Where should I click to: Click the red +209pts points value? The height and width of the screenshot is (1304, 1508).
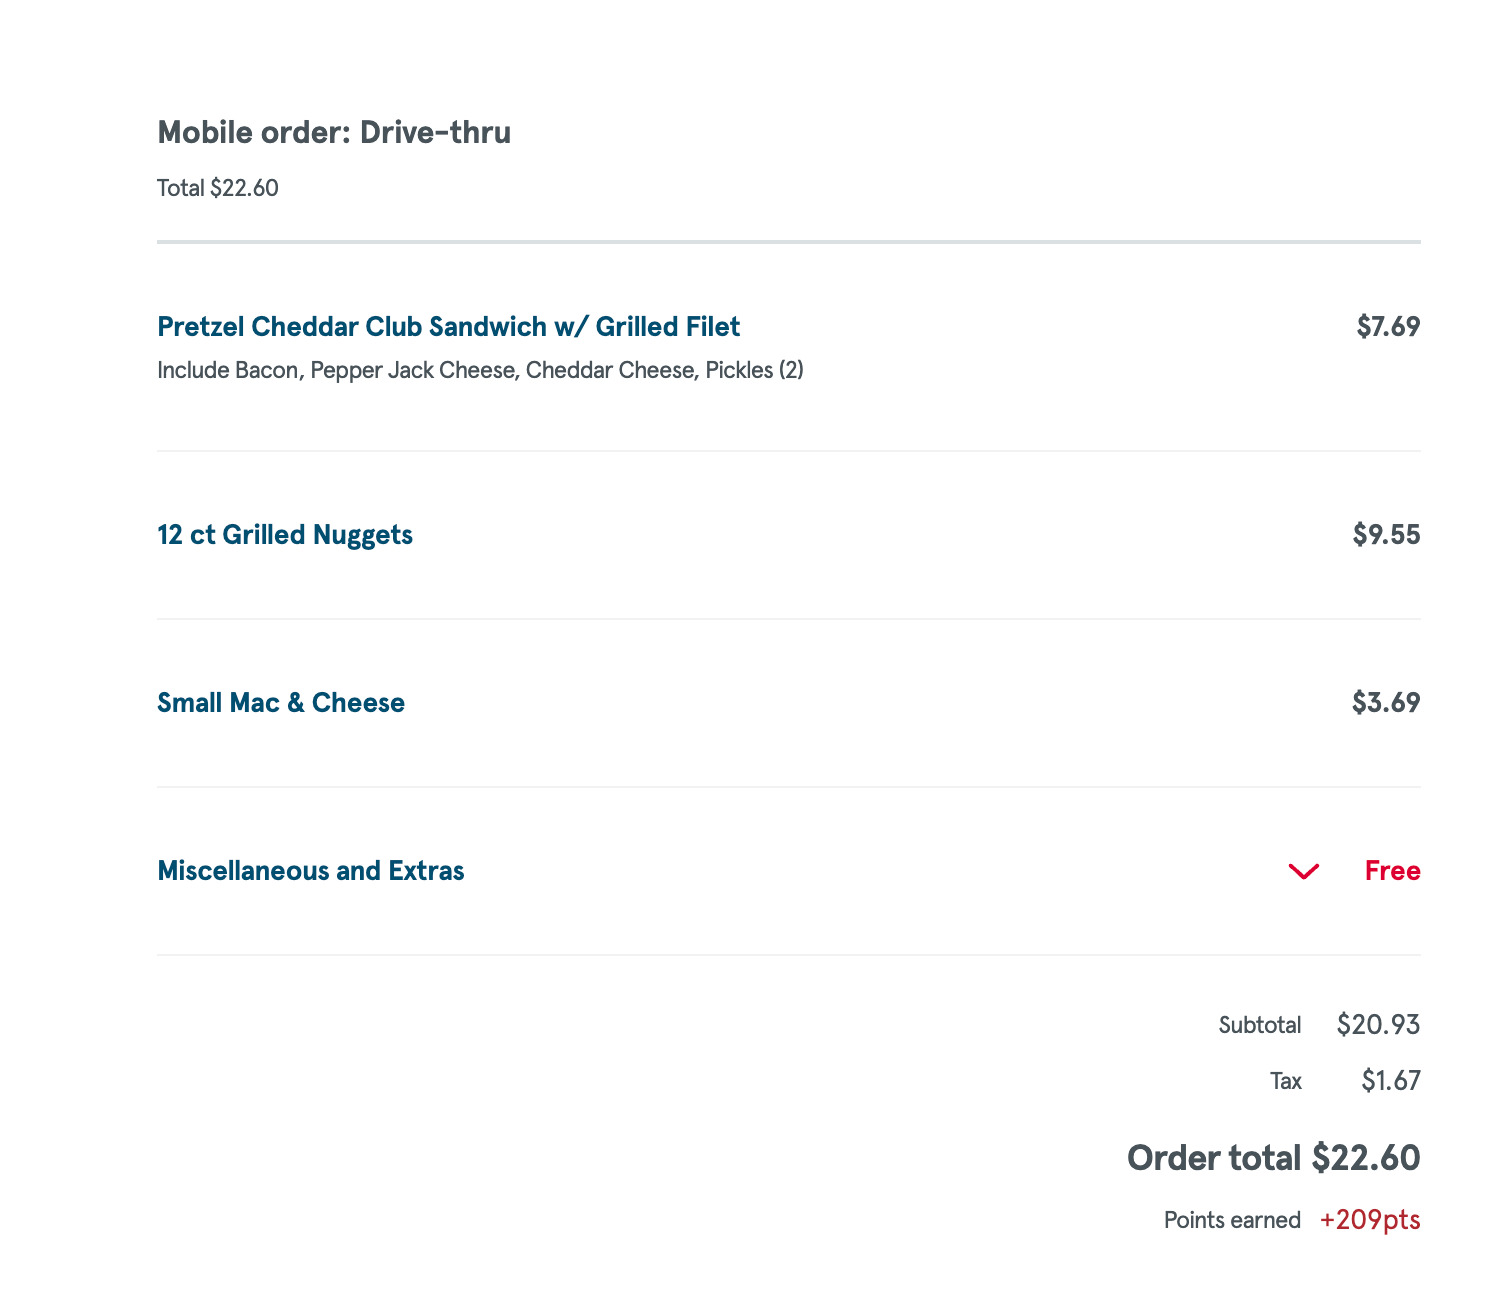[1370, 1220]
